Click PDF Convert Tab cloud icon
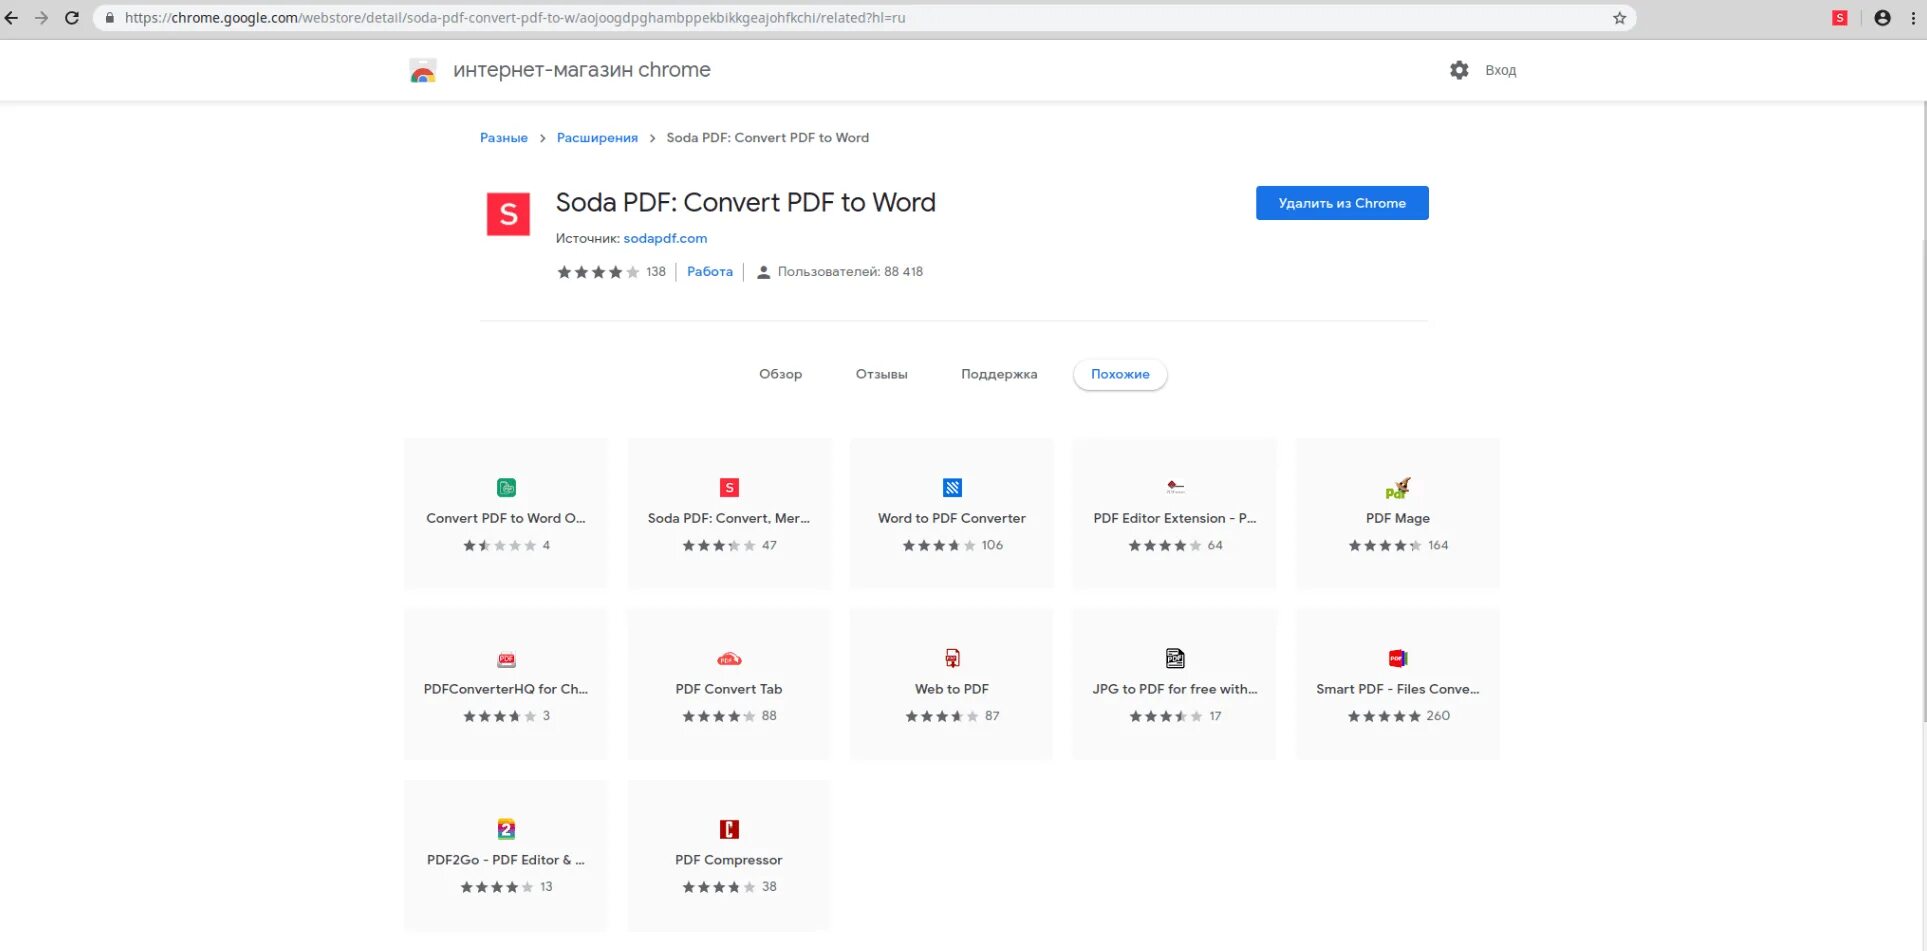This screenshot has height=951, width=1927. point(729,659)
